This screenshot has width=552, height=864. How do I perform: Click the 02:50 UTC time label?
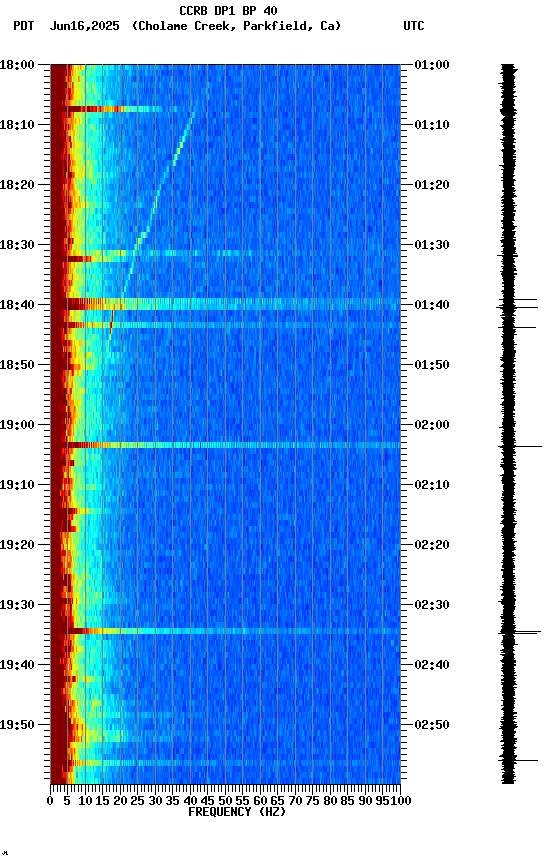coord(432,725)
